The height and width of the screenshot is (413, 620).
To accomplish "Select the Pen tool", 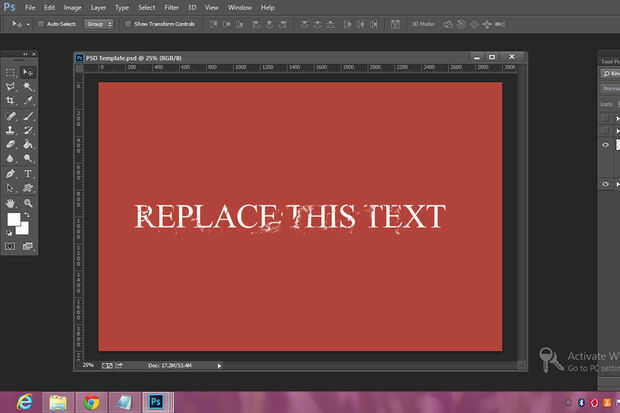I will pyautogui.click(x=11, y=173).
